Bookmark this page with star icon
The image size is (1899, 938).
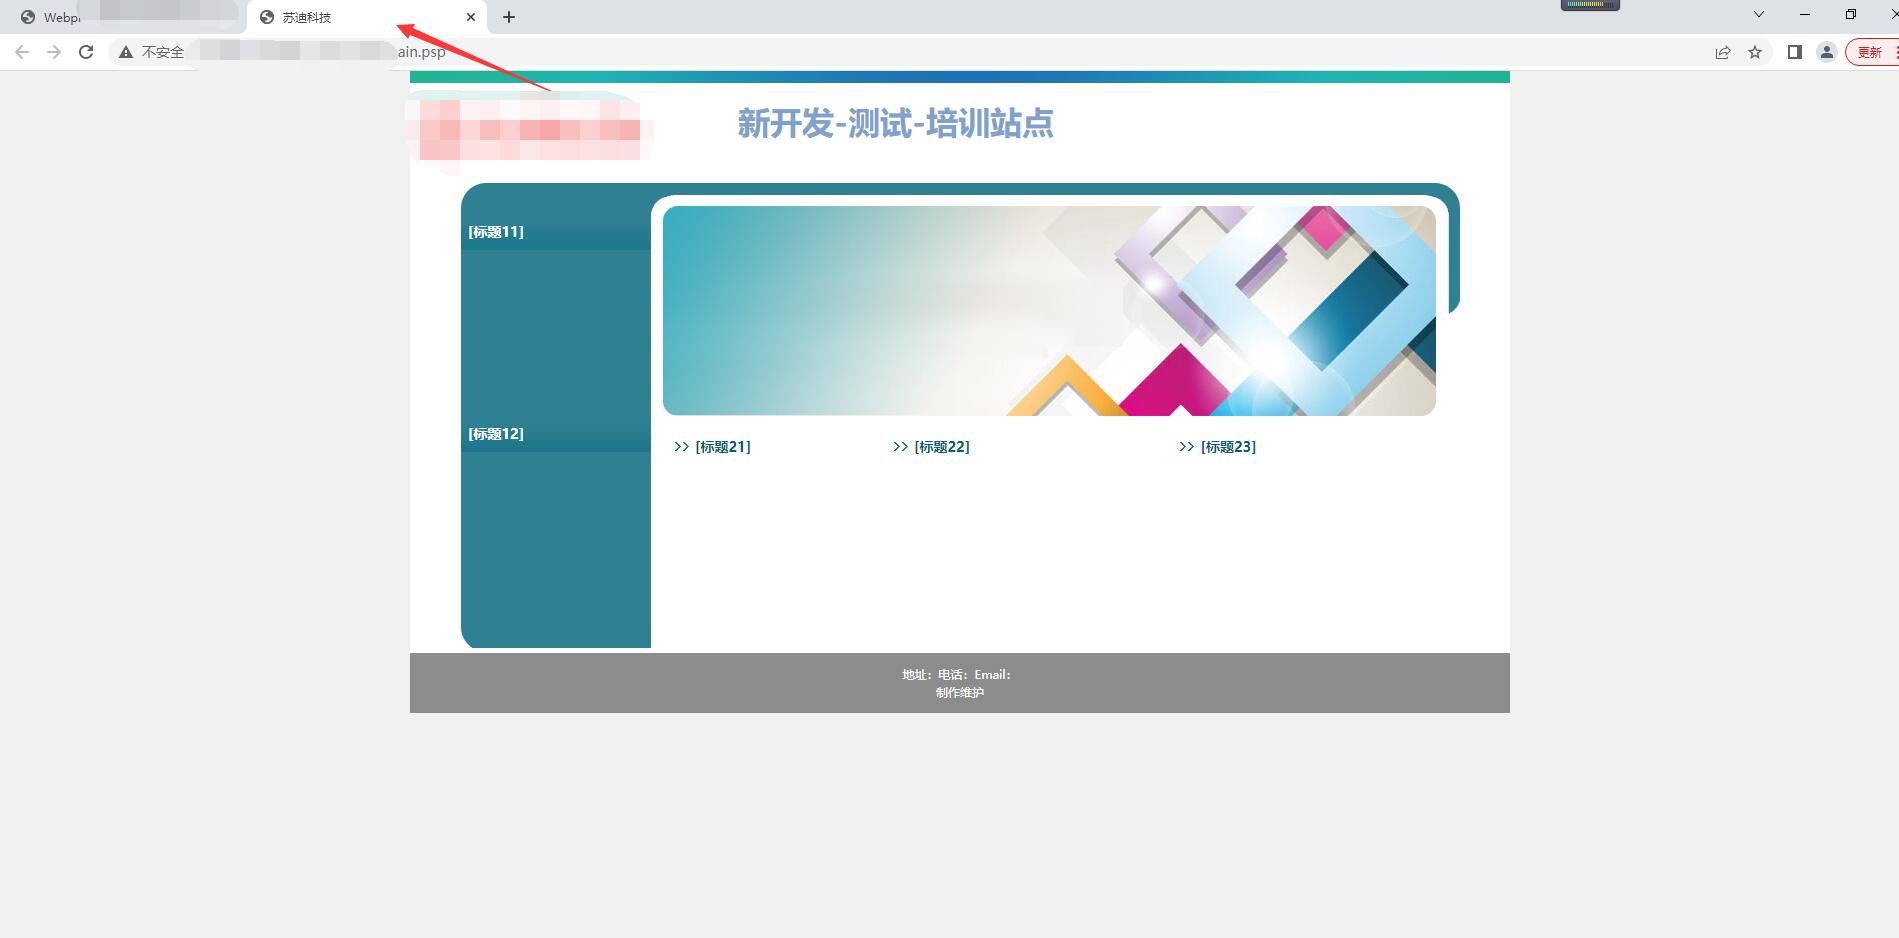coord(1755,52)
